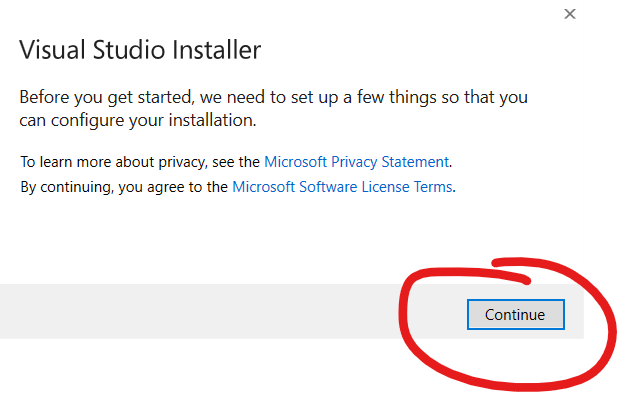Click the "configure your installation" sentence line
This screenshot has width=622, height=393.
tap(137, 120)
